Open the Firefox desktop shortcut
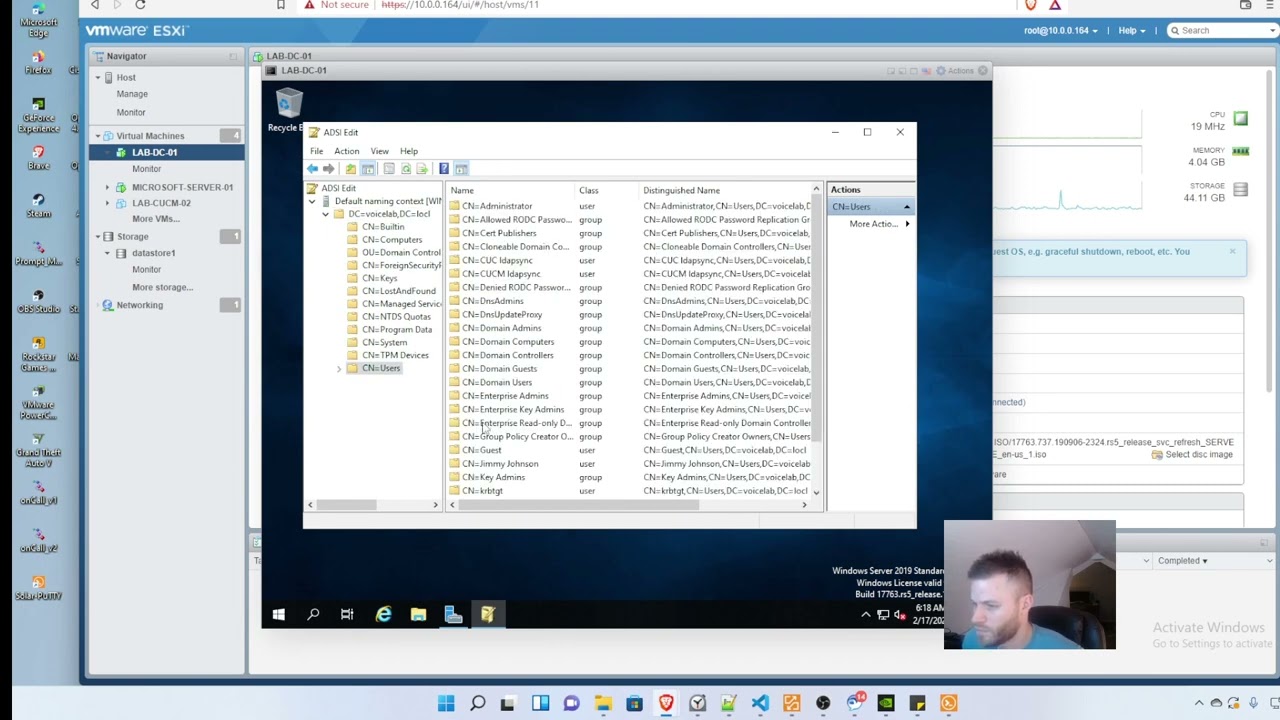The width and height of the screenshot is (1280, 720). (38, 61)
